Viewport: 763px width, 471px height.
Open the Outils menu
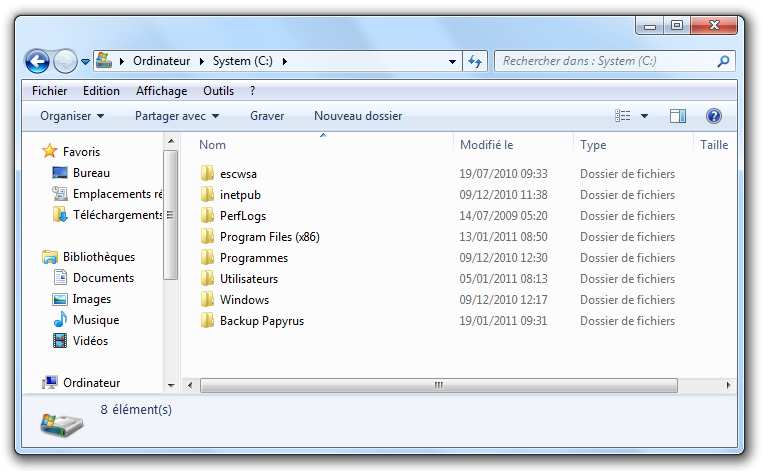click(x=218, y=91)
